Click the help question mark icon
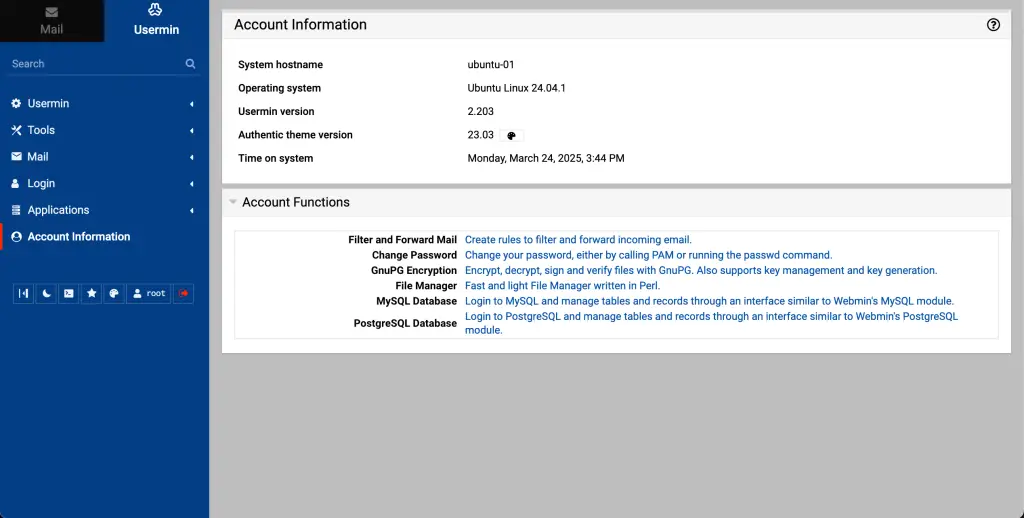The image size is (1024, 518). pyautogui.click(x=993, y=25)
